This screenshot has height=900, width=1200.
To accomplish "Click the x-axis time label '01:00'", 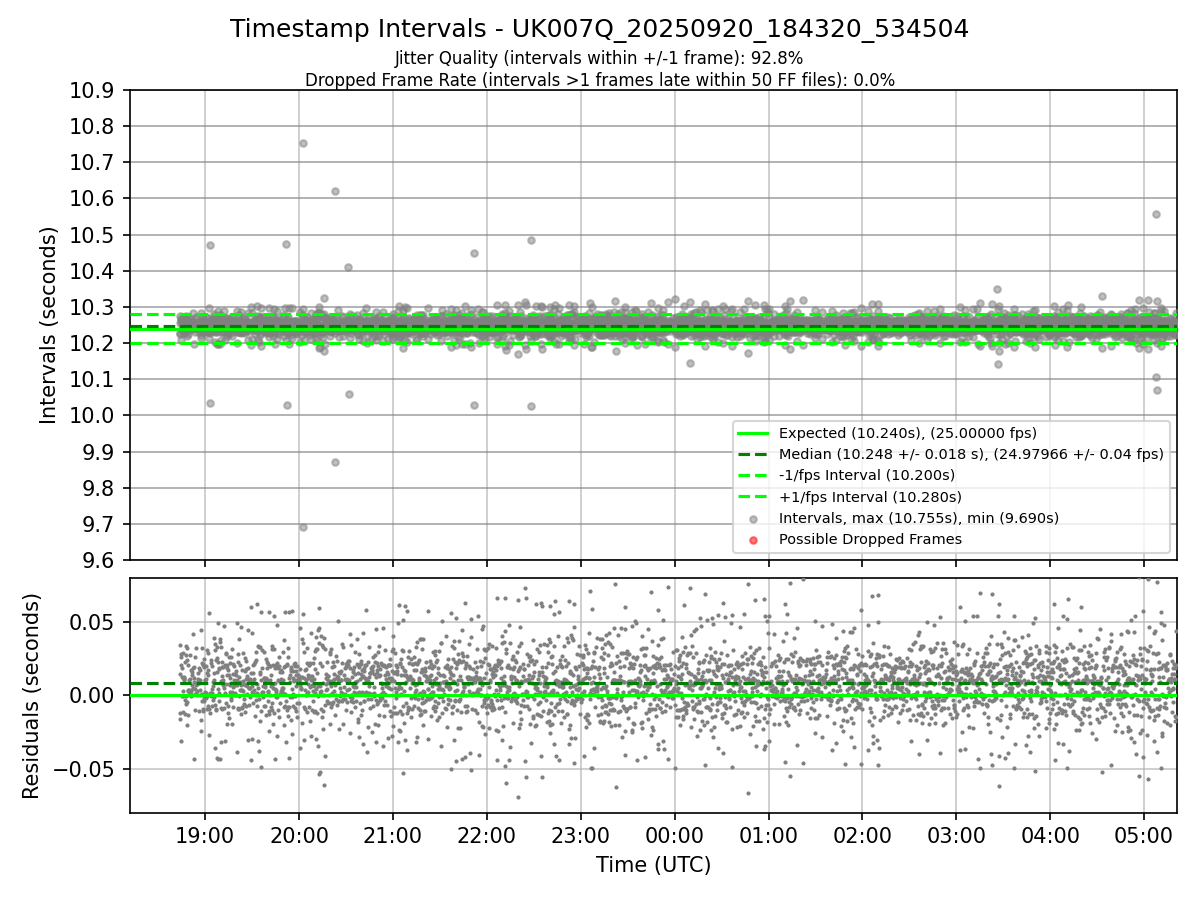I will [769, 834].
